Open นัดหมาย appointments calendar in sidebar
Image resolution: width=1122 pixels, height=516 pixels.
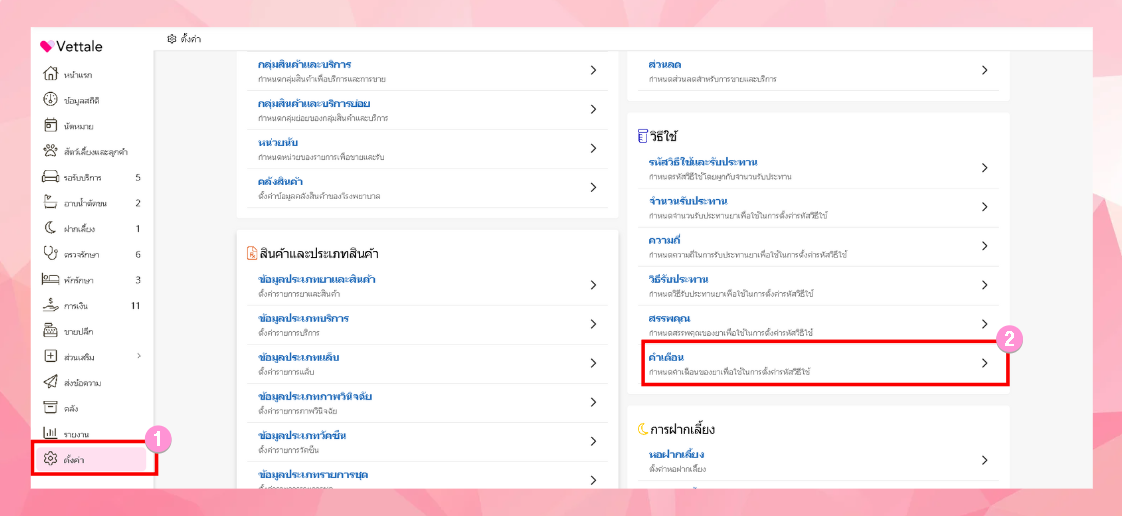(69, 126)
